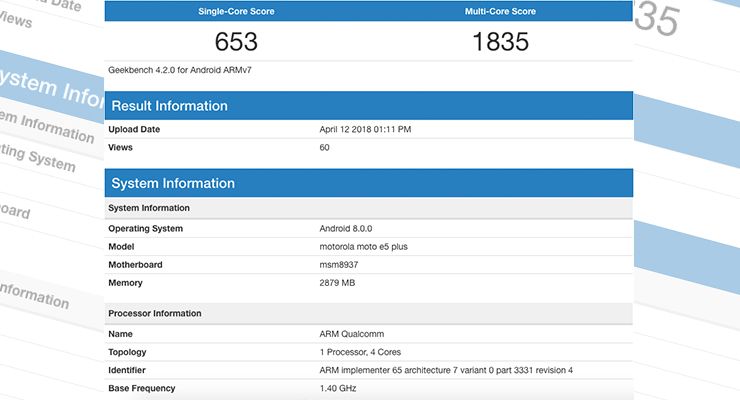Screen dimensions: 740x400
Task: Click the blue System Information section header
Action: tap(173, 183)
